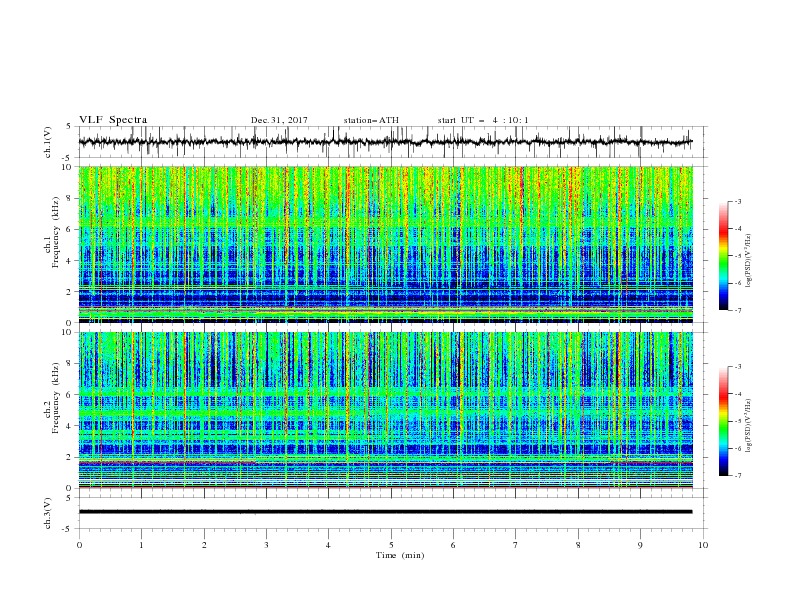Click the 'ch.3(V)' waveform axis label

click(48, 513)
